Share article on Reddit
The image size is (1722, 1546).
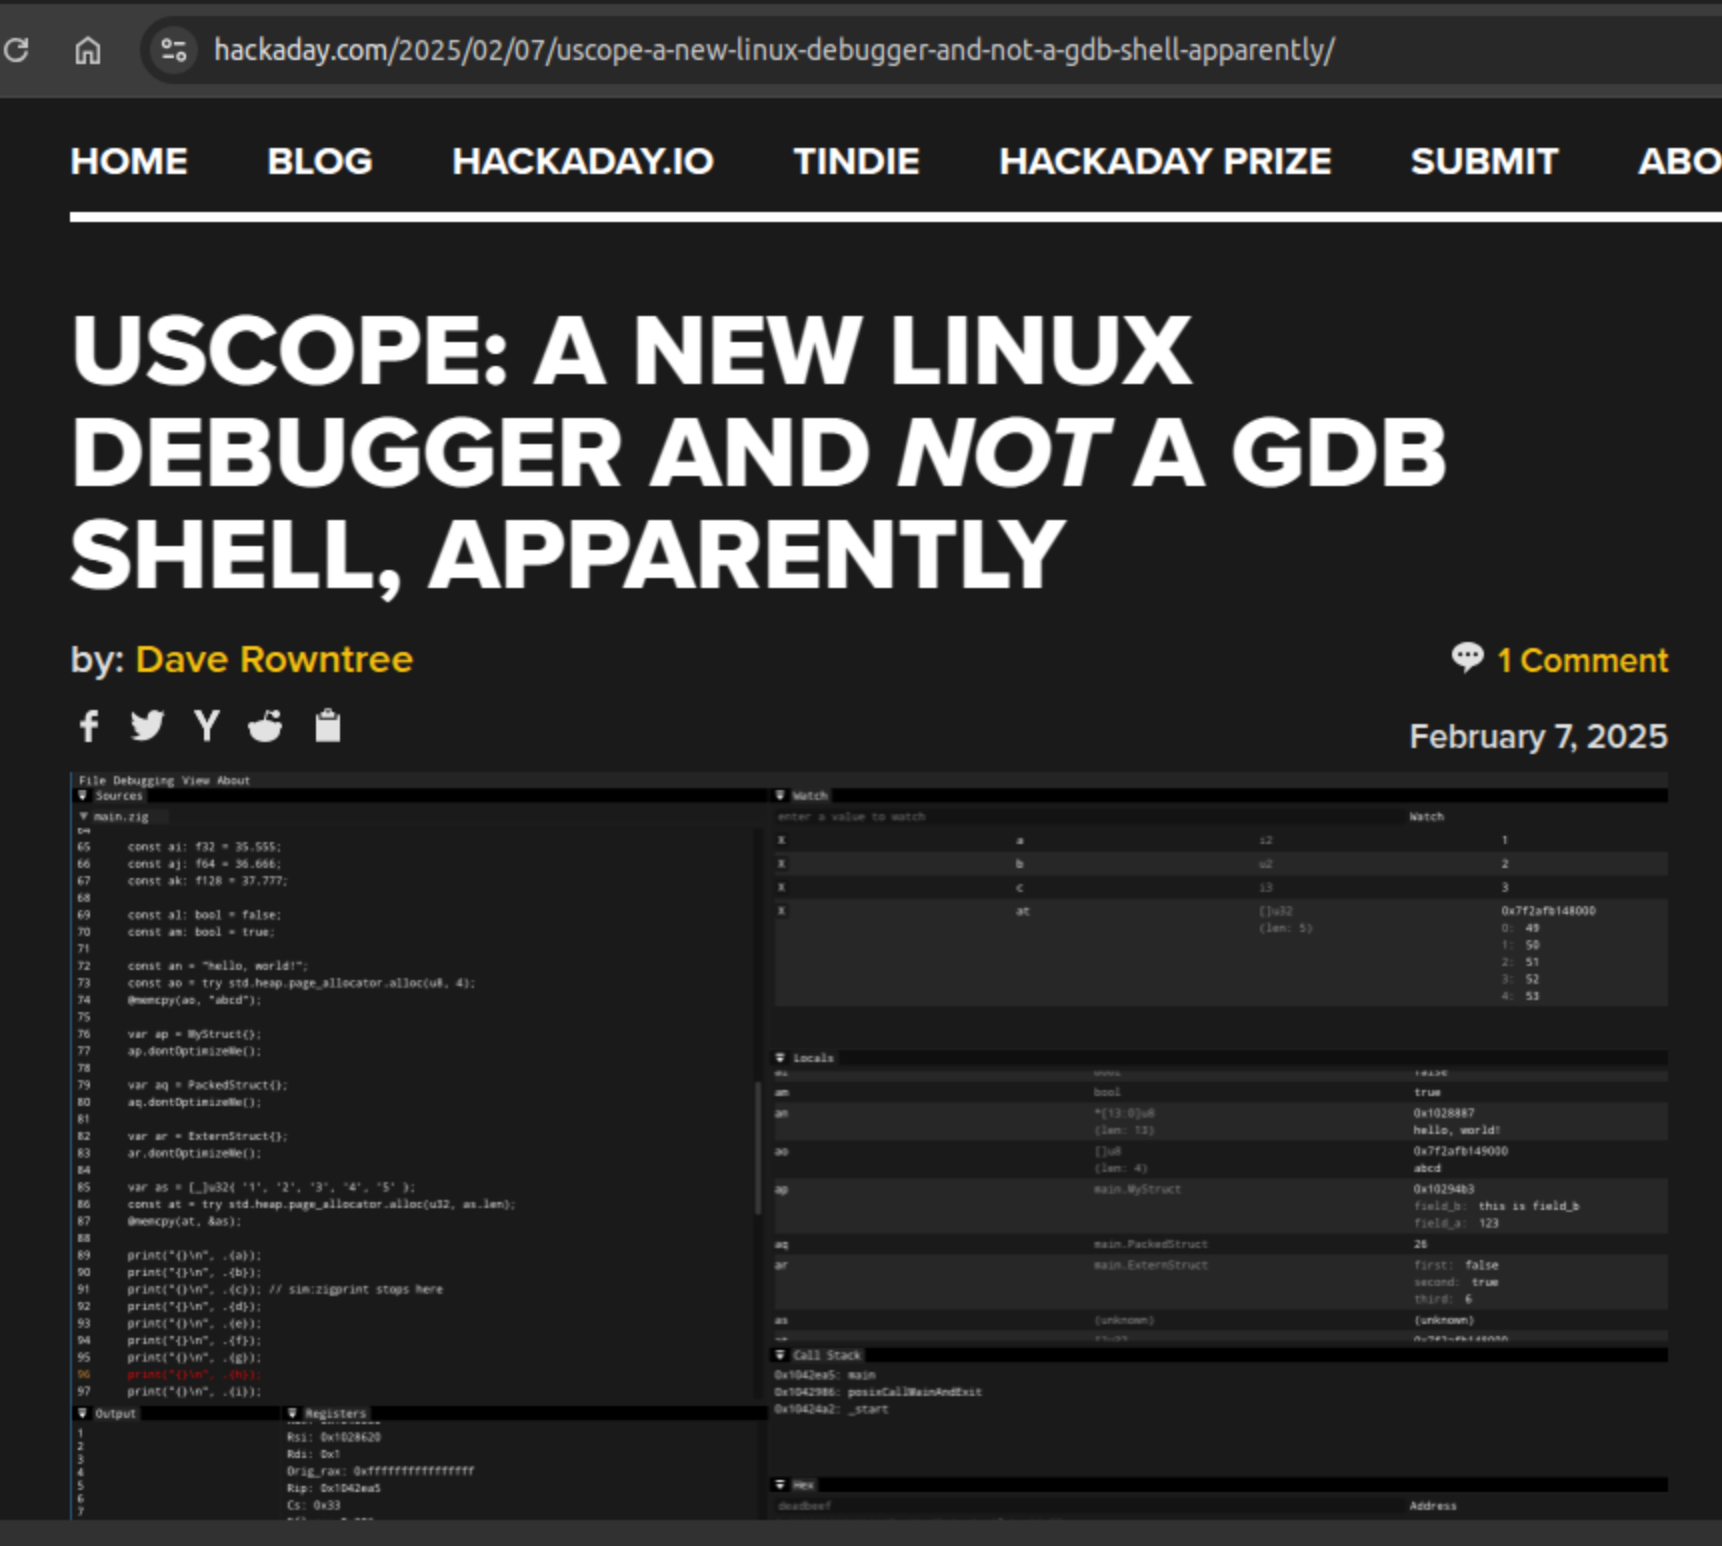[x=265, y=725]
